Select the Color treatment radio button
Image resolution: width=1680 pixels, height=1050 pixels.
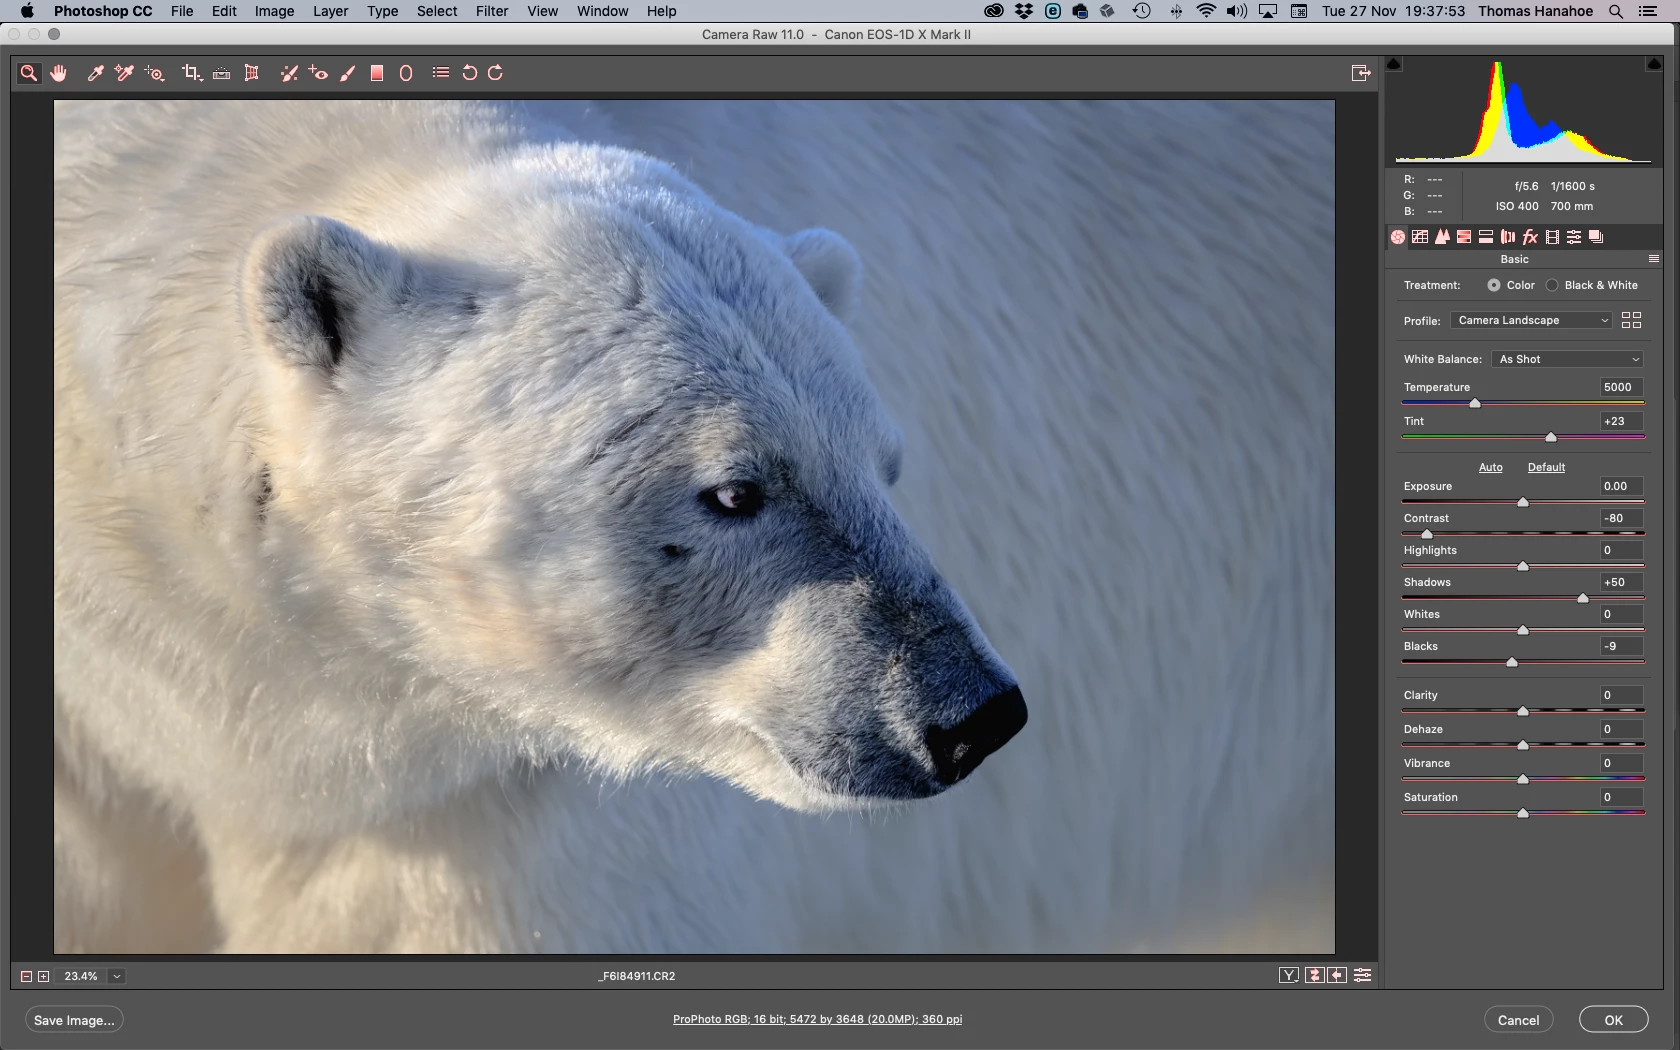click(1493, 285)
